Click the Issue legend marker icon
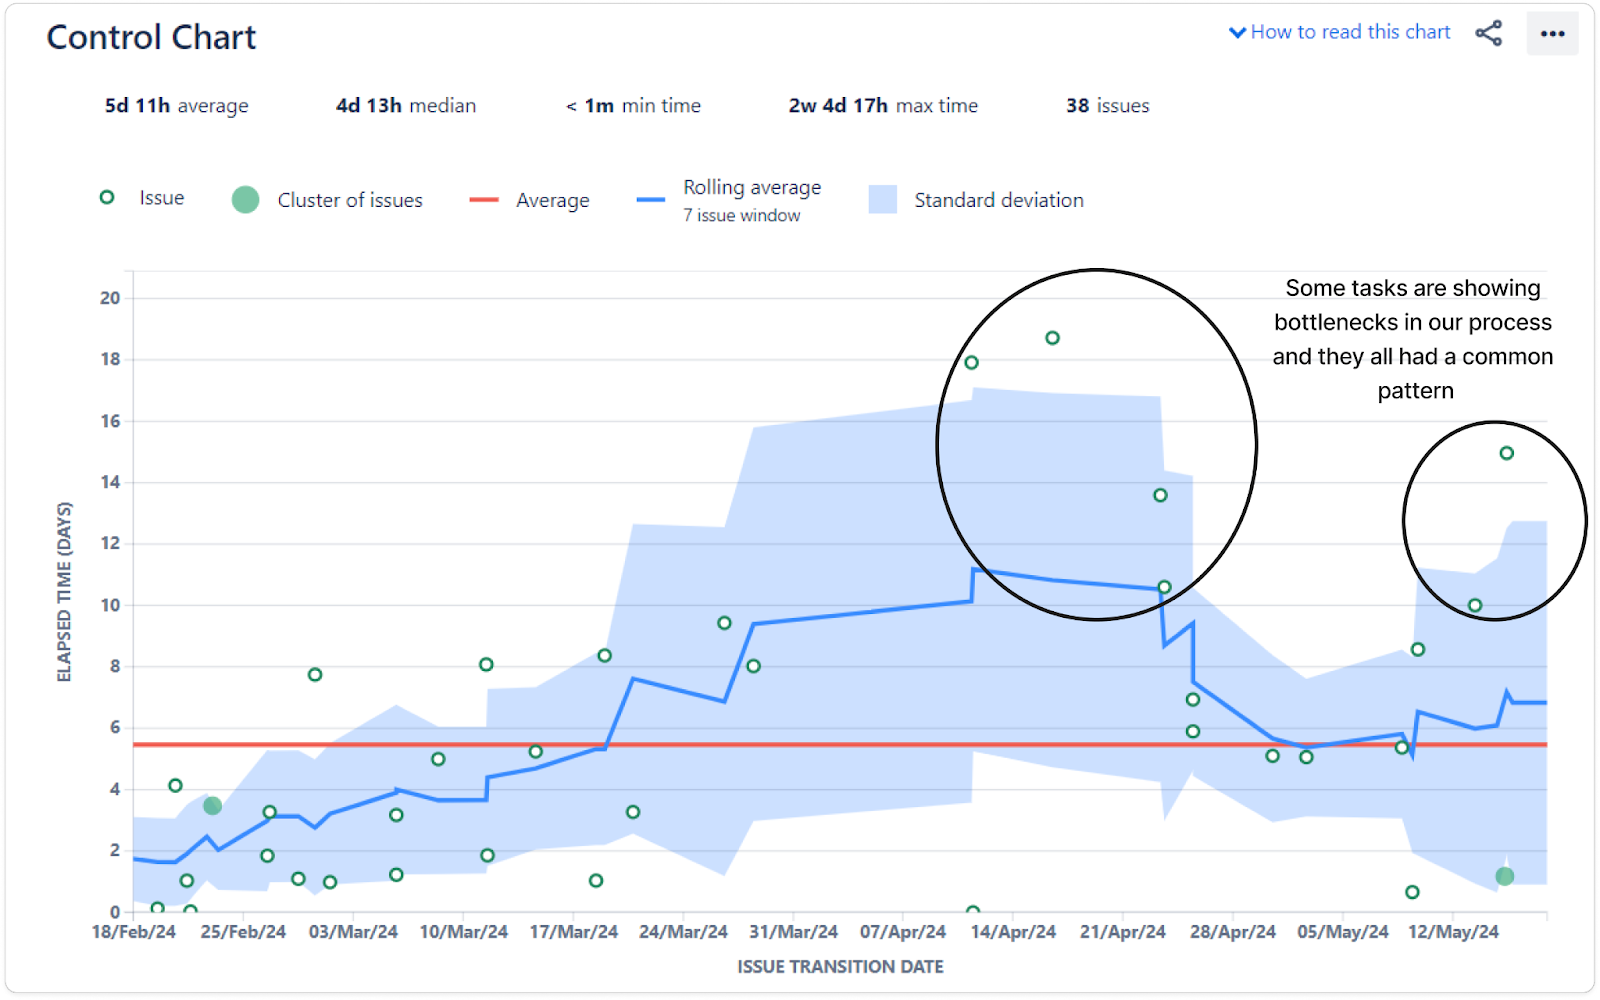This screenshot has width=1600, height=1000. pos(106,197)
